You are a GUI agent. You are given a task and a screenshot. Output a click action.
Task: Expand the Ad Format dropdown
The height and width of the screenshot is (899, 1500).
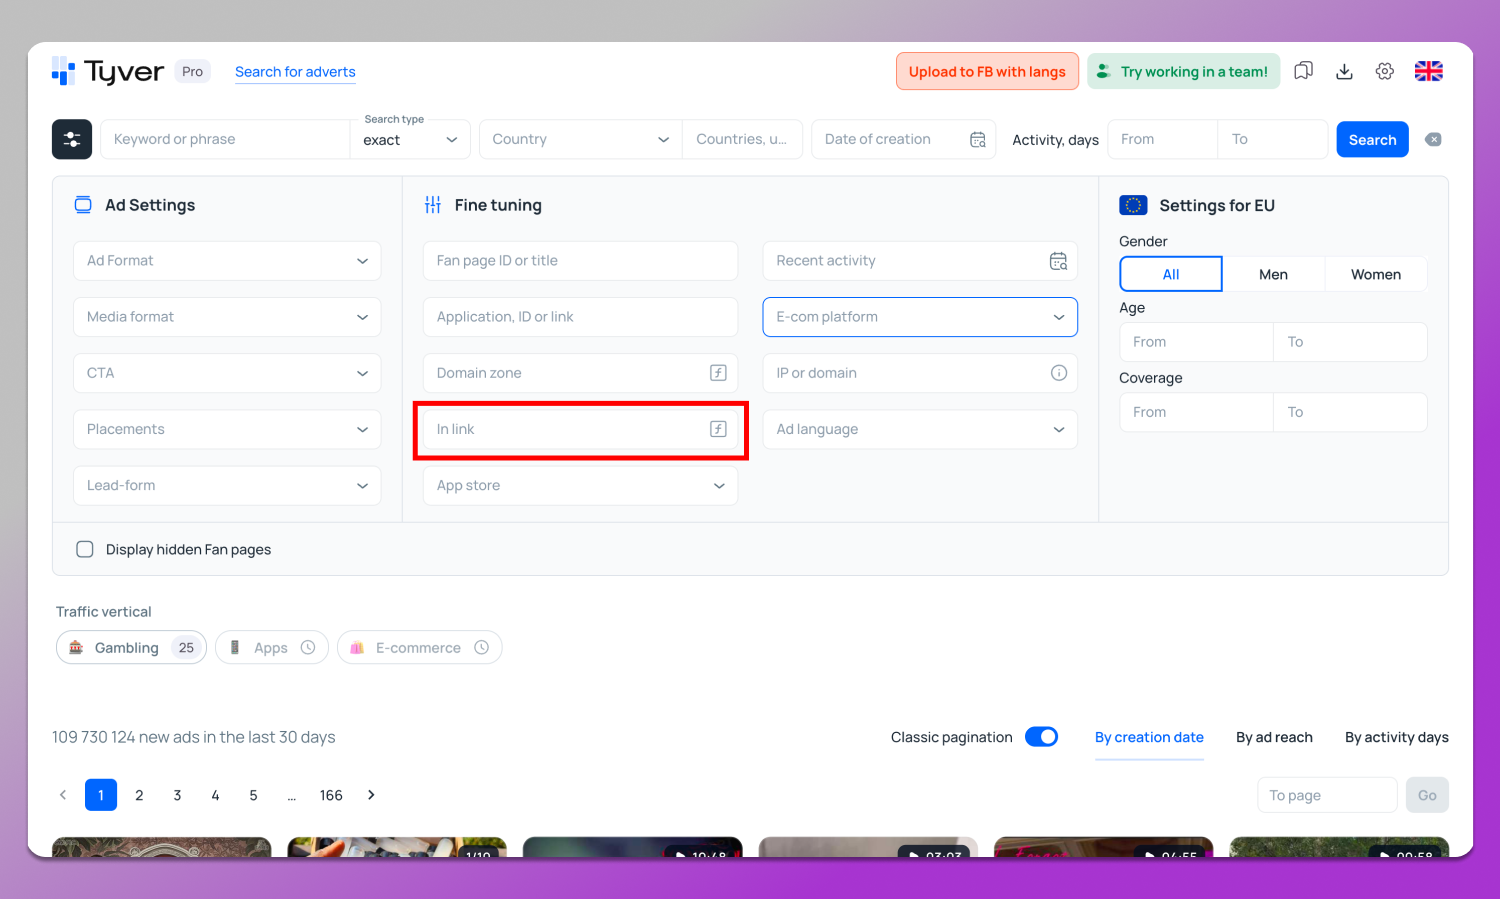click(227, 261)
